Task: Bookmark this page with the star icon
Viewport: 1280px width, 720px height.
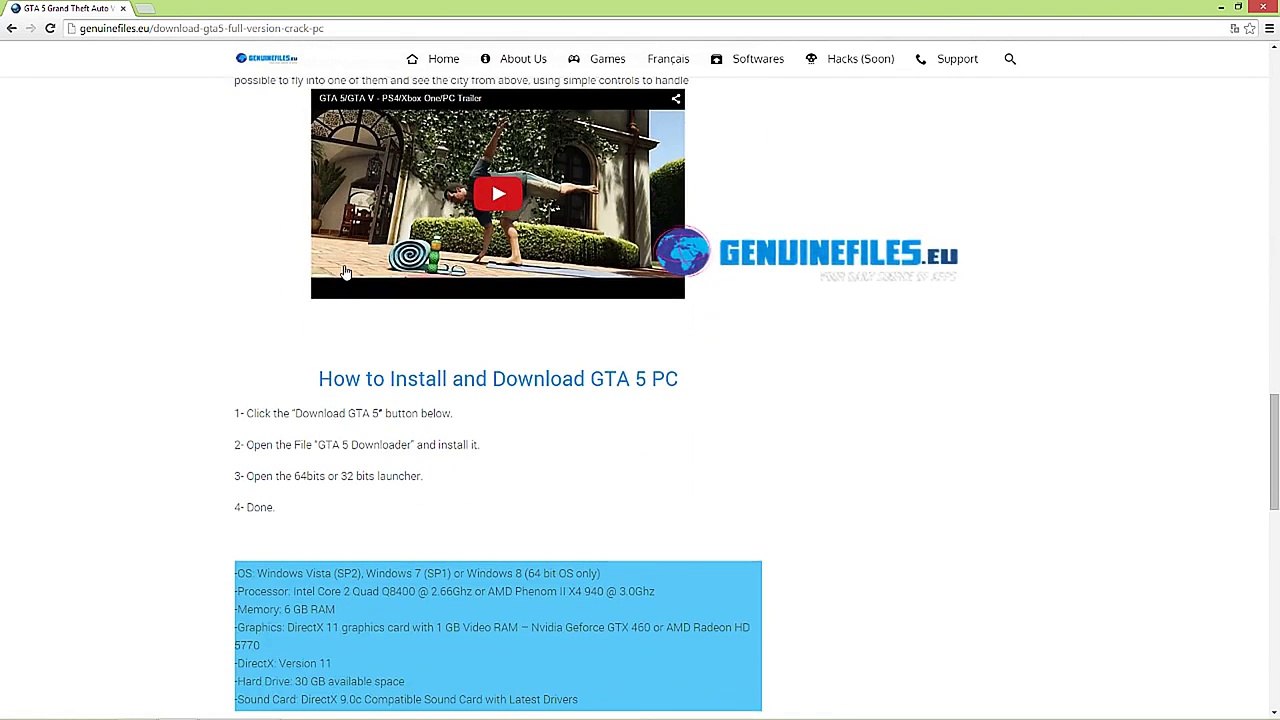Action: [1250, 28]
